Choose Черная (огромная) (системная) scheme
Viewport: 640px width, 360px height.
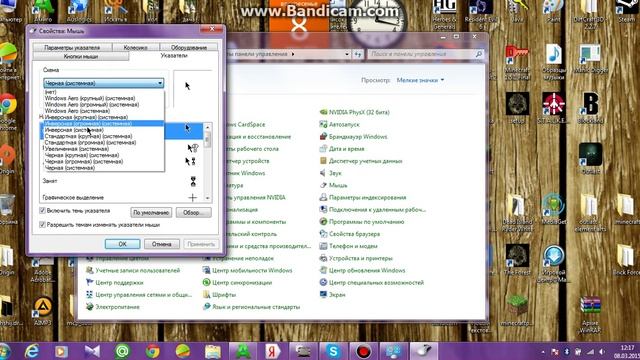[104, 161]
